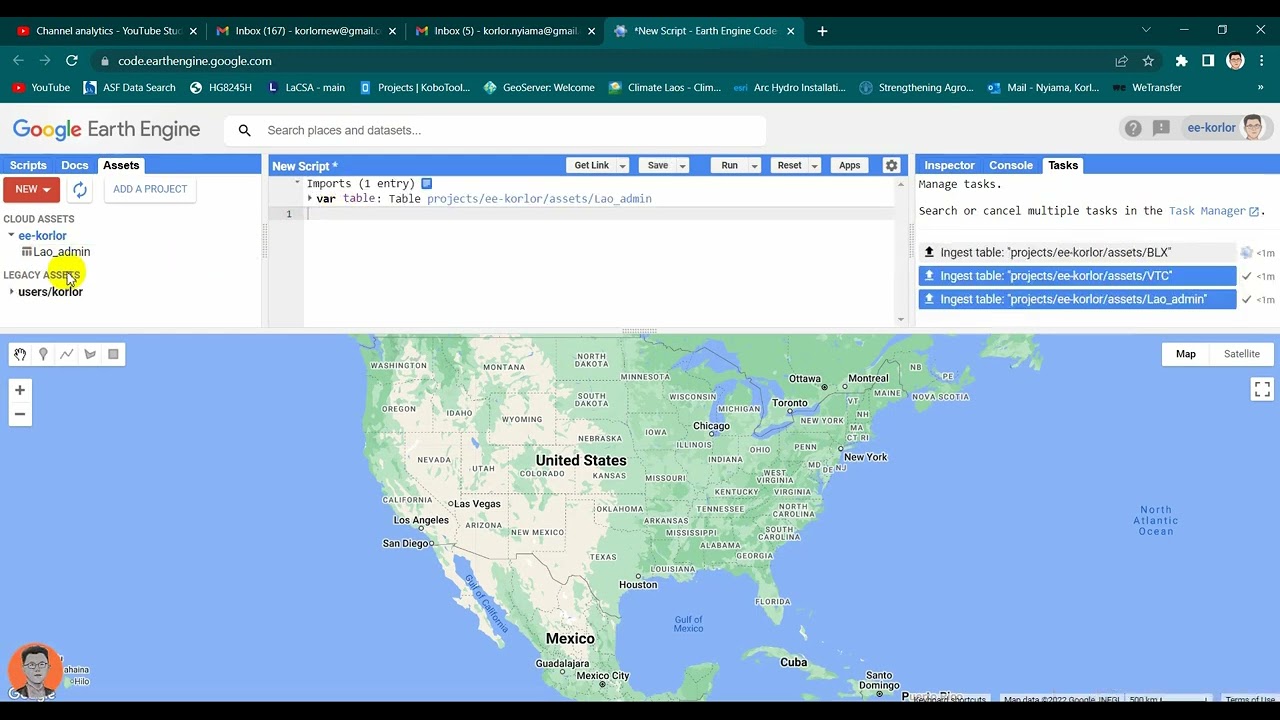Switch map to Satellite view
The height and width of the screenshot is (720, 1280).
coord(1241,354)
